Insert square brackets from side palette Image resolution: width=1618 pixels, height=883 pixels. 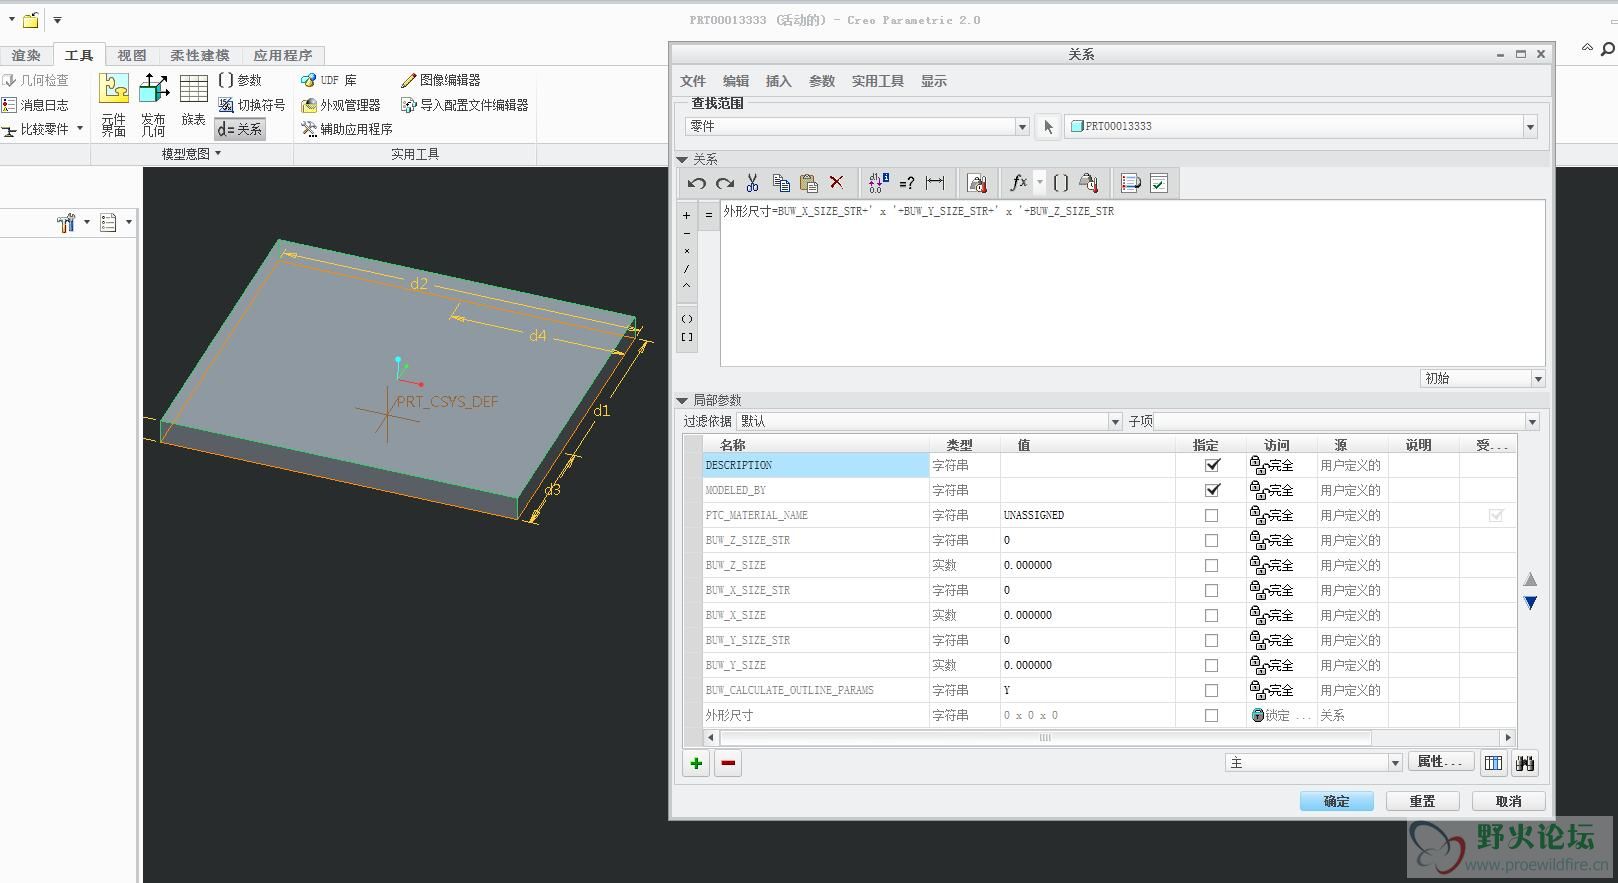click(687, 337)
